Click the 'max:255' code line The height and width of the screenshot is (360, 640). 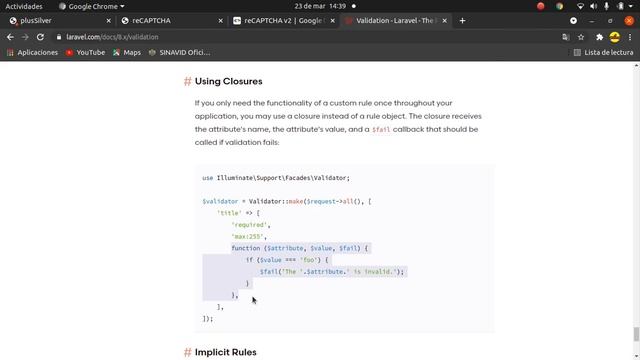click(249, 237)
